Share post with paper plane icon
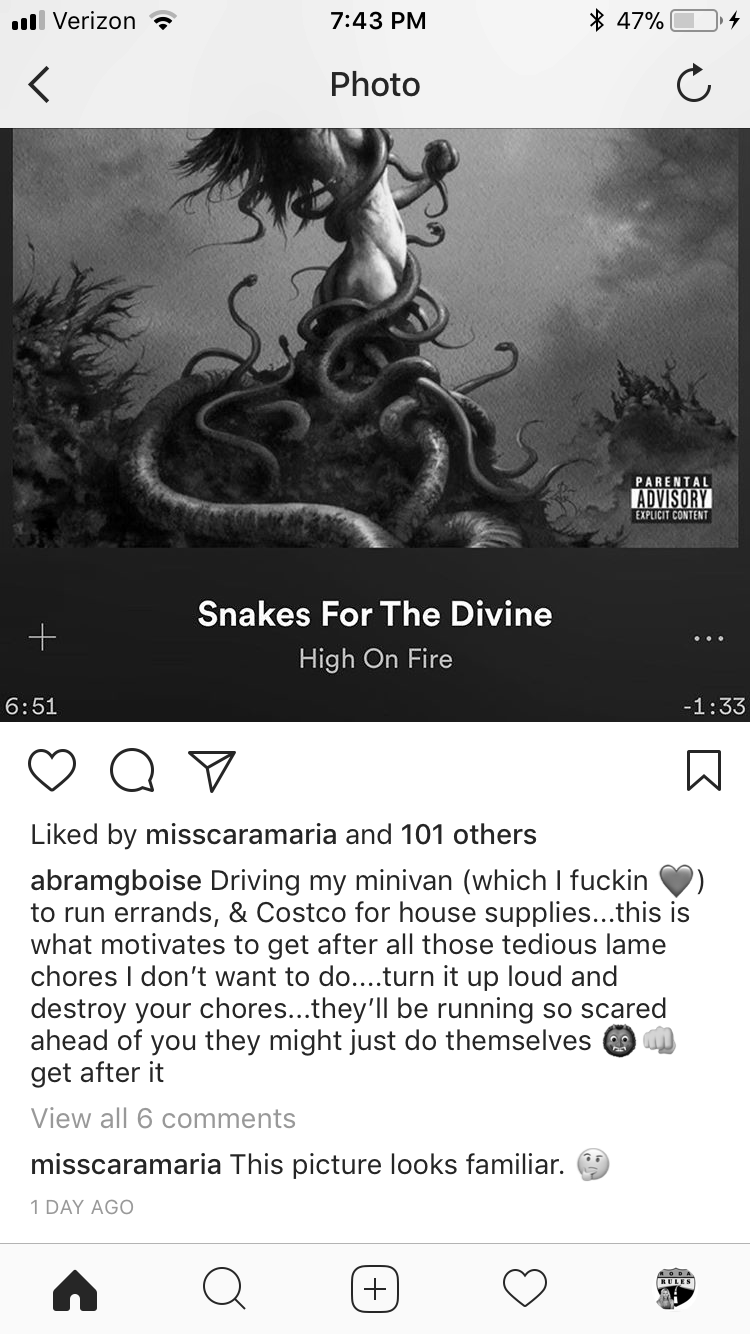 [212, 771]
